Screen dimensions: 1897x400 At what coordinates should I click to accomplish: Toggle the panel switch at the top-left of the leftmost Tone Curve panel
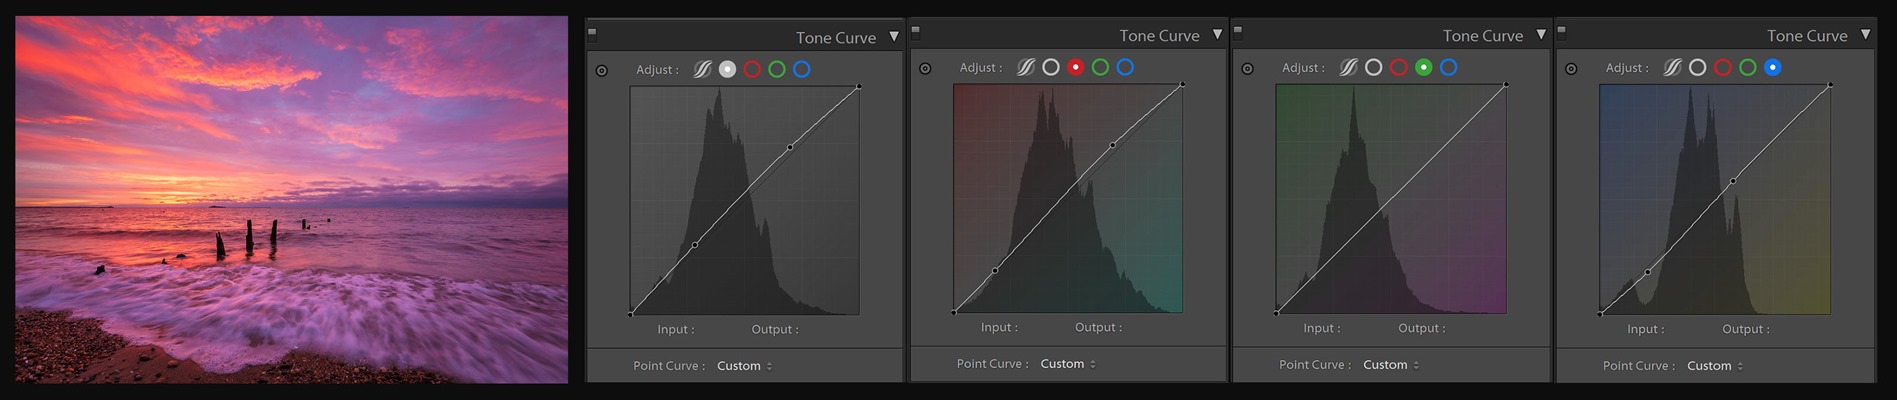coord(592,32)
